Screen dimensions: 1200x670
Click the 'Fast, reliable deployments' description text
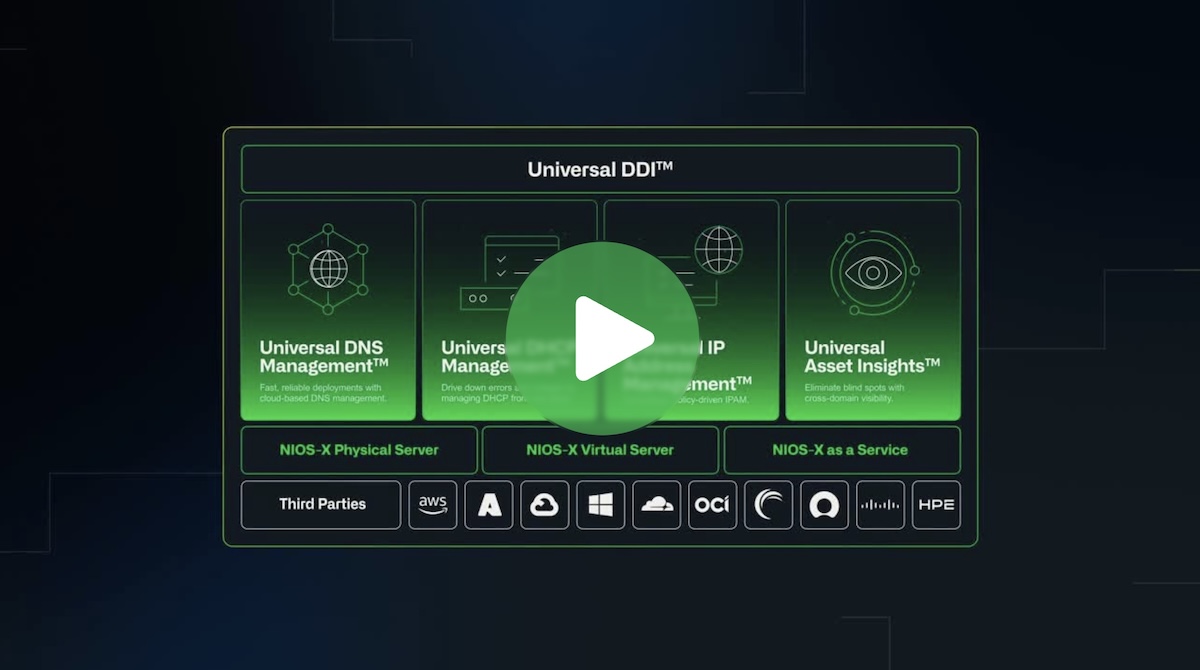point(323,393)
